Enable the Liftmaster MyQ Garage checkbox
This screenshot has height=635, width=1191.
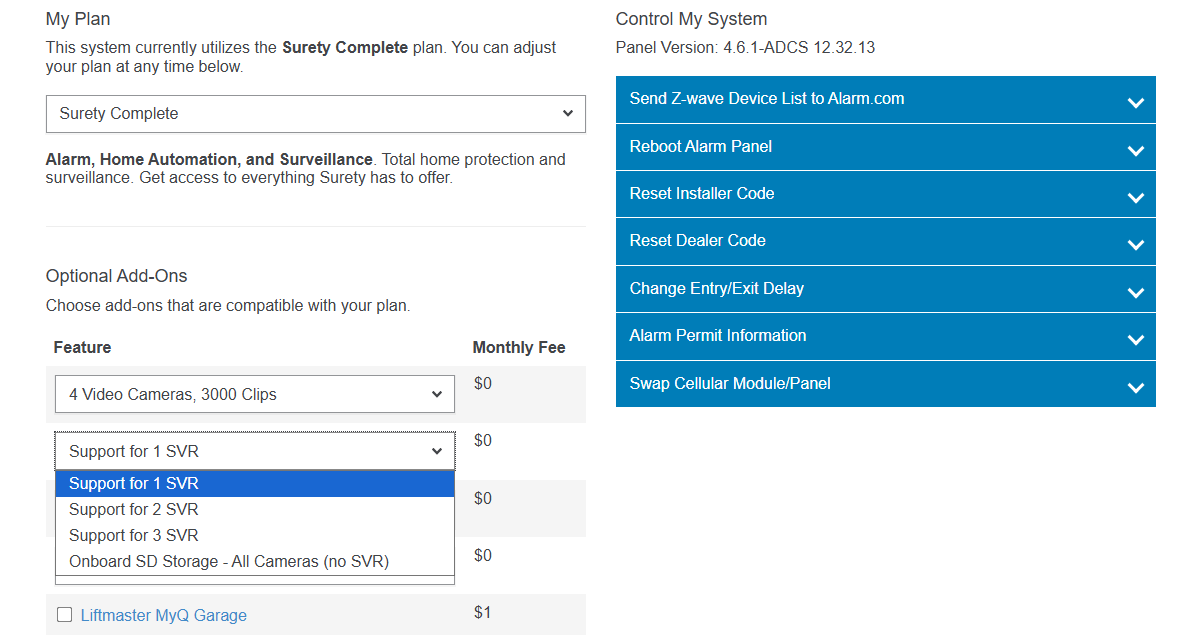pos(65,615)
